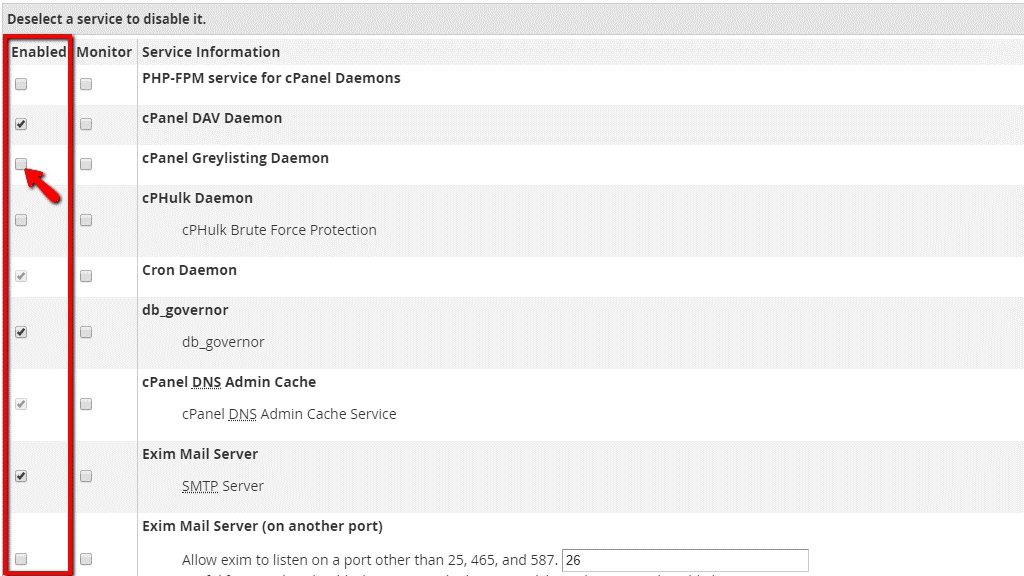Monitor the PHP-FPM service for cPanel Daemons

coord(86,85)
